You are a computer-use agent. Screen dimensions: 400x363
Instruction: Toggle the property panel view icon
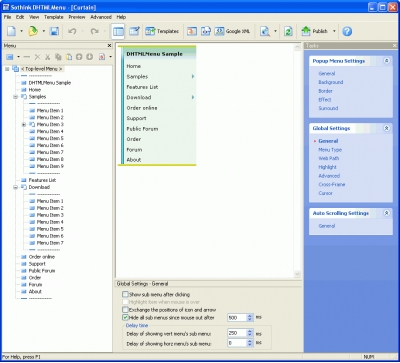pos(134,31)
